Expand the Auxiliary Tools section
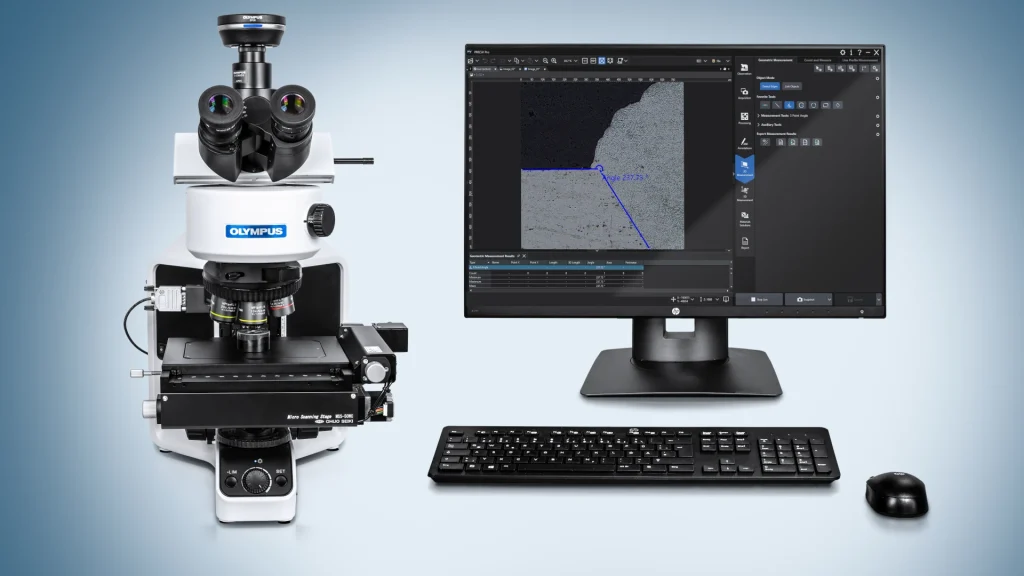Screen dimensions: 1024x576 tap(758, 125)
